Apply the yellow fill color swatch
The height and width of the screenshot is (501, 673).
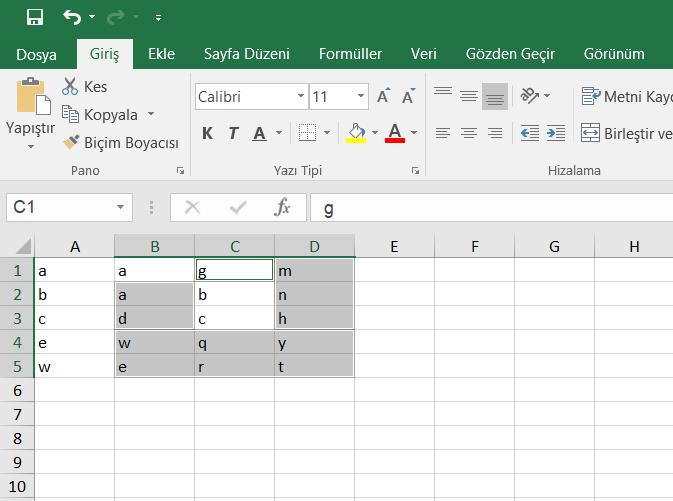(x=355, y=133)
